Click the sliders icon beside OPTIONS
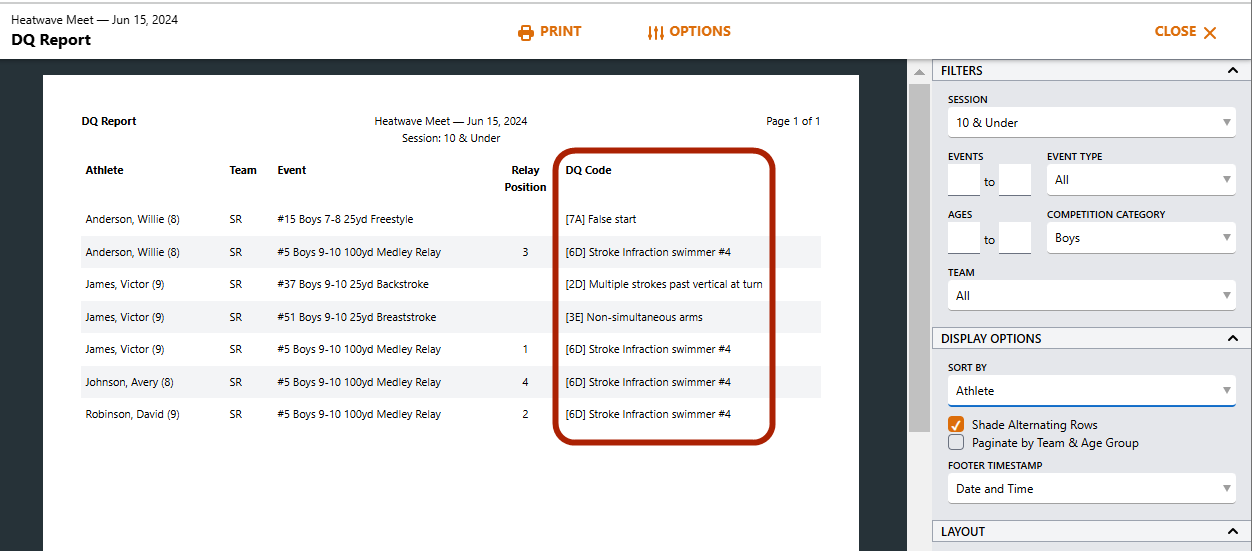 coord(656,32)
